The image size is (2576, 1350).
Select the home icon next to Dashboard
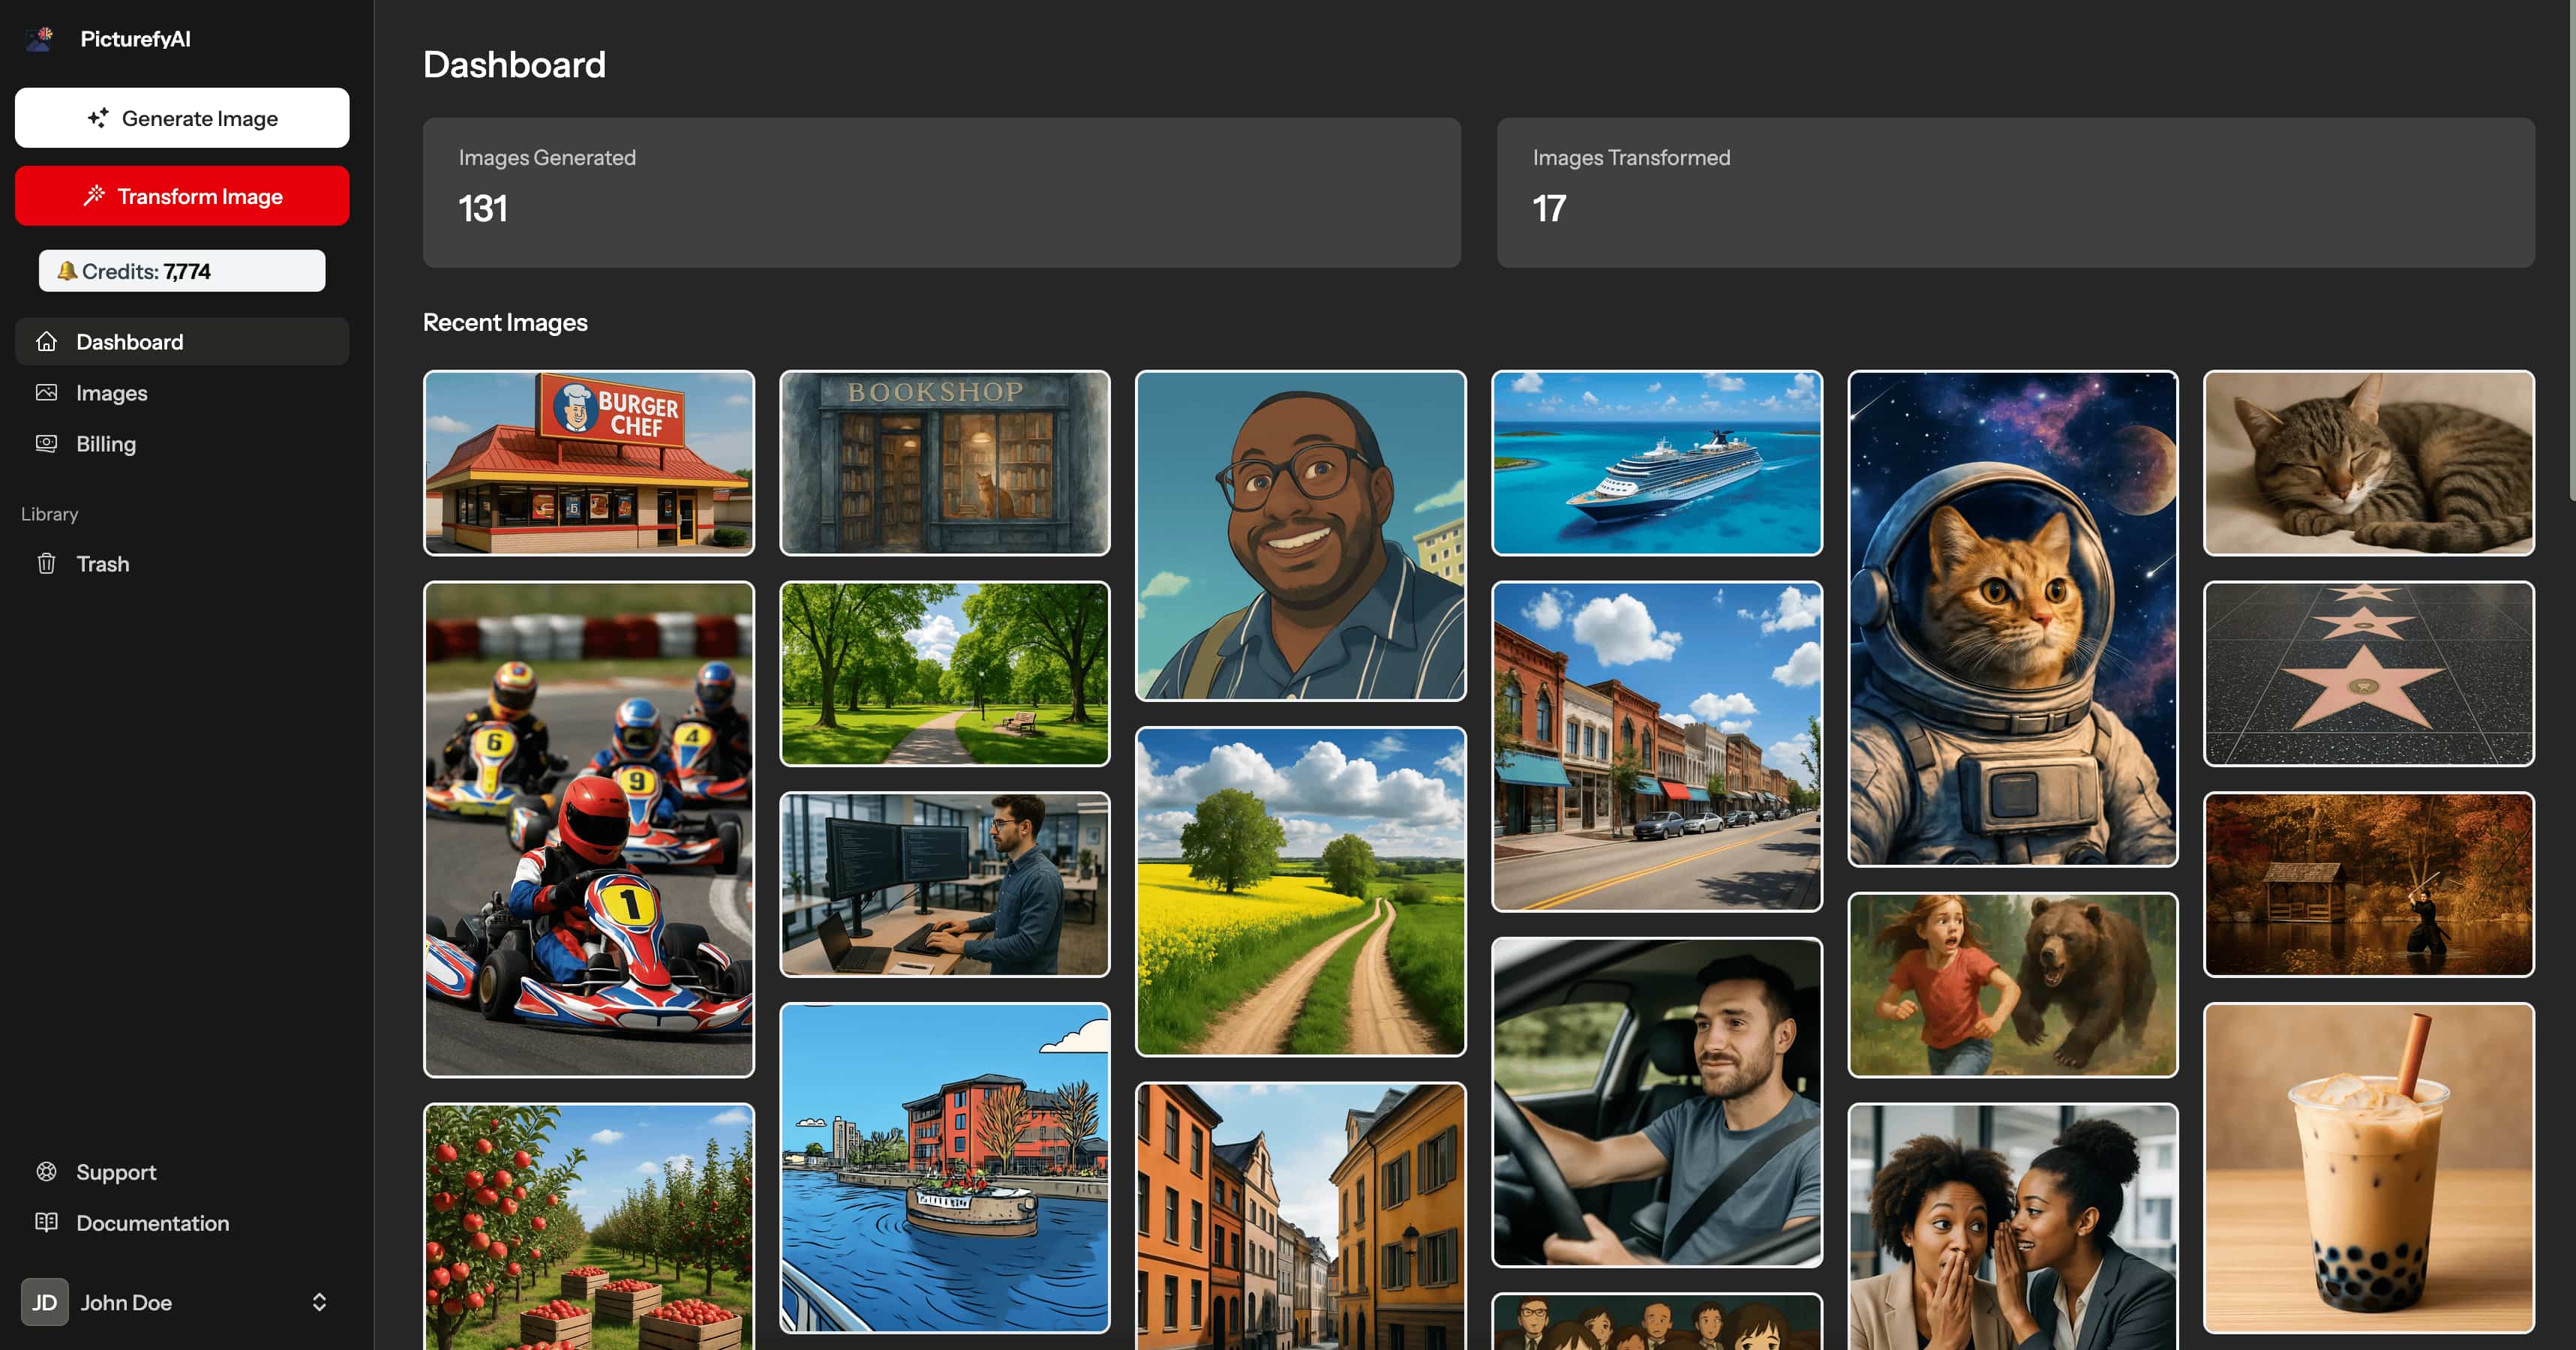pyautogui.click(x=47, y=341)
